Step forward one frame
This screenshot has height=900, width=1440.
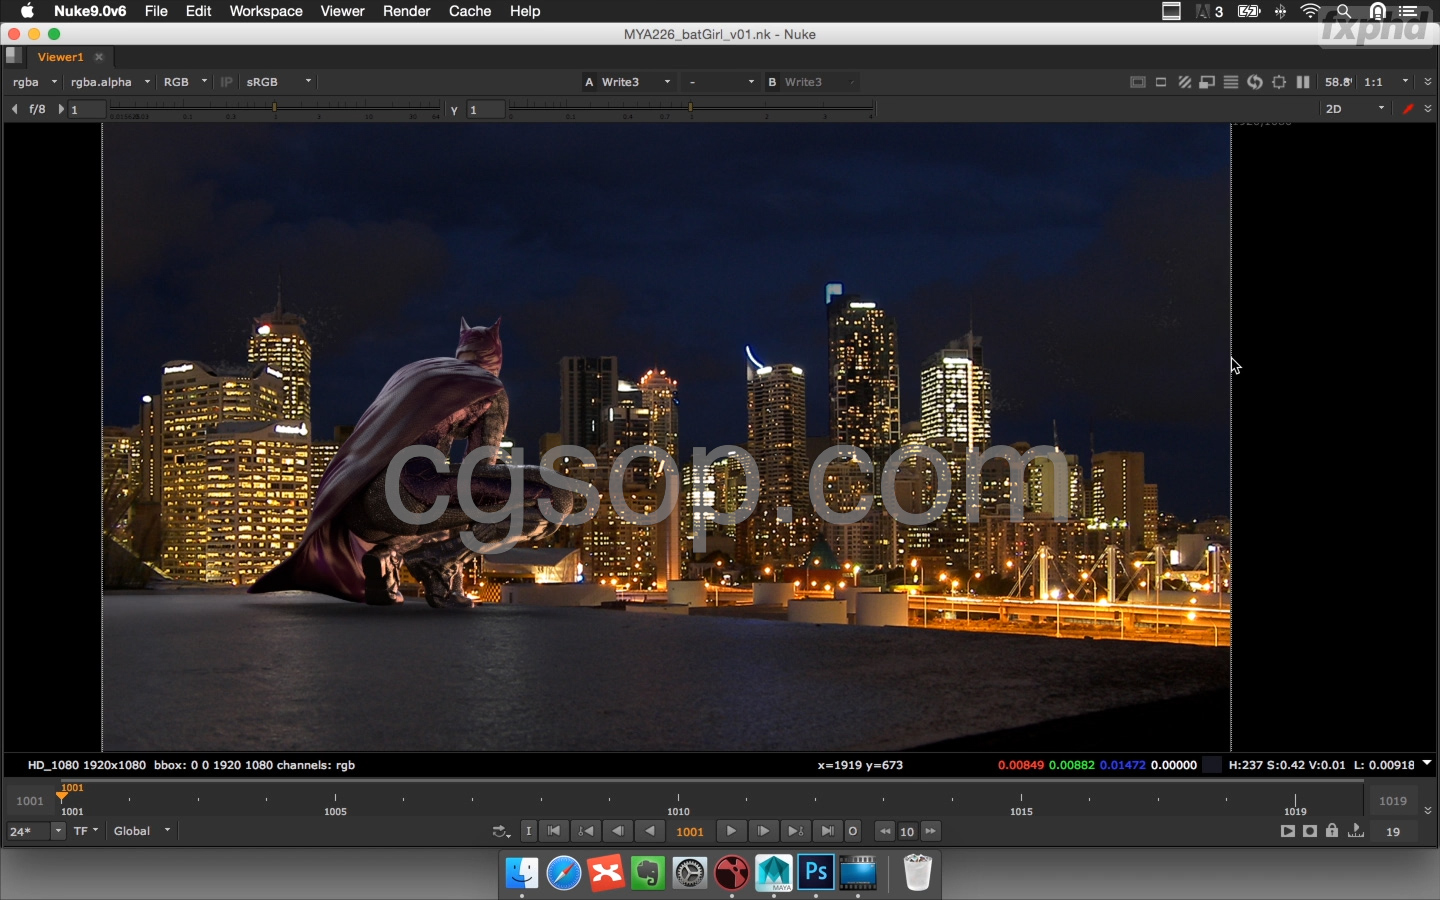tap(763, 831)
